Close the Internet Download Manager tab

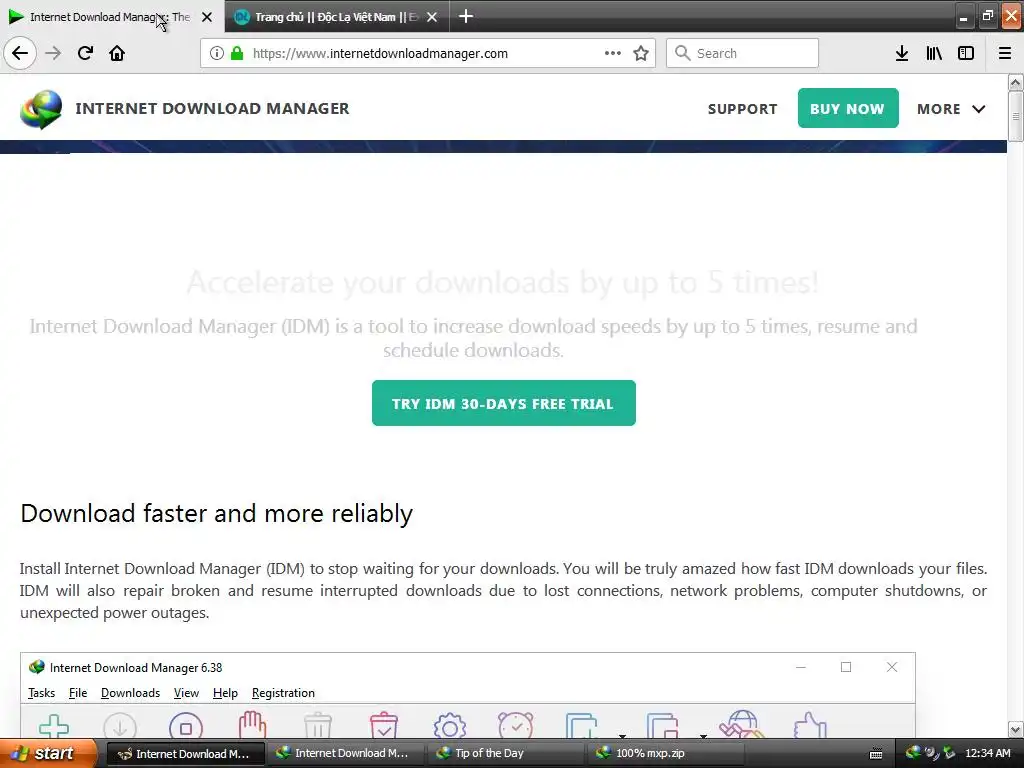(x=207, y=17)
